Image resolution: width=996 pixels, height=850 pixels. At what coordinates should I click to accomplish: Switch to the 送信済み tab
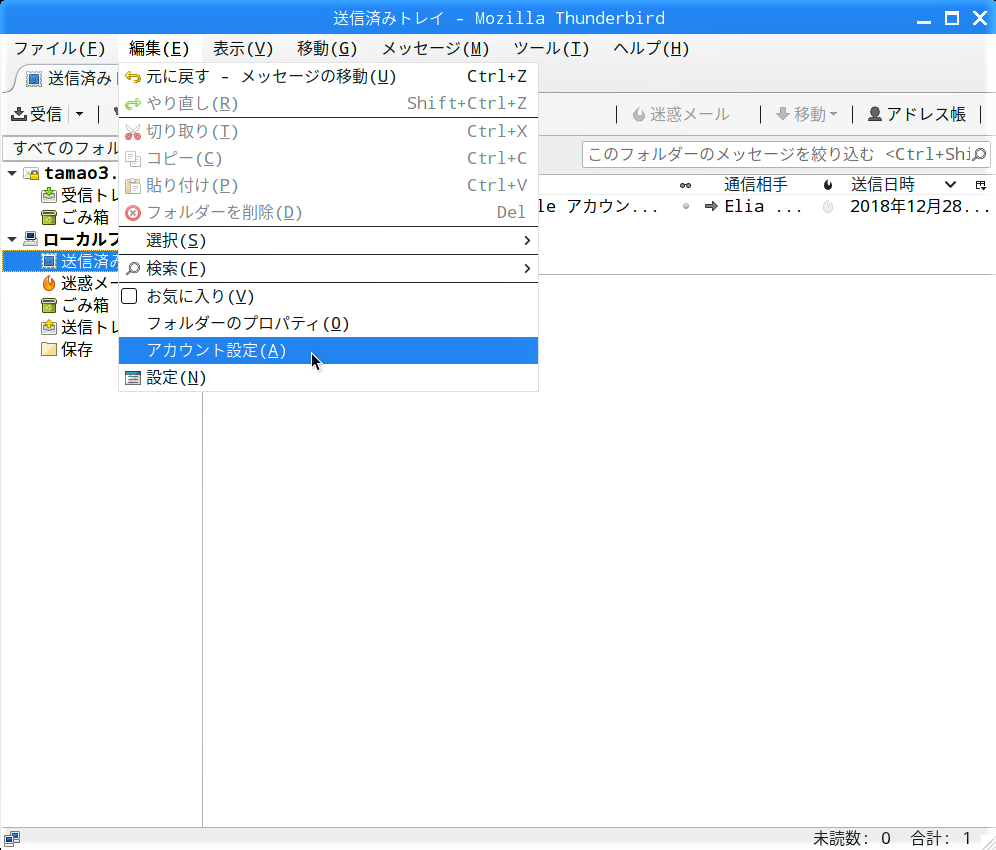[69, 79]
